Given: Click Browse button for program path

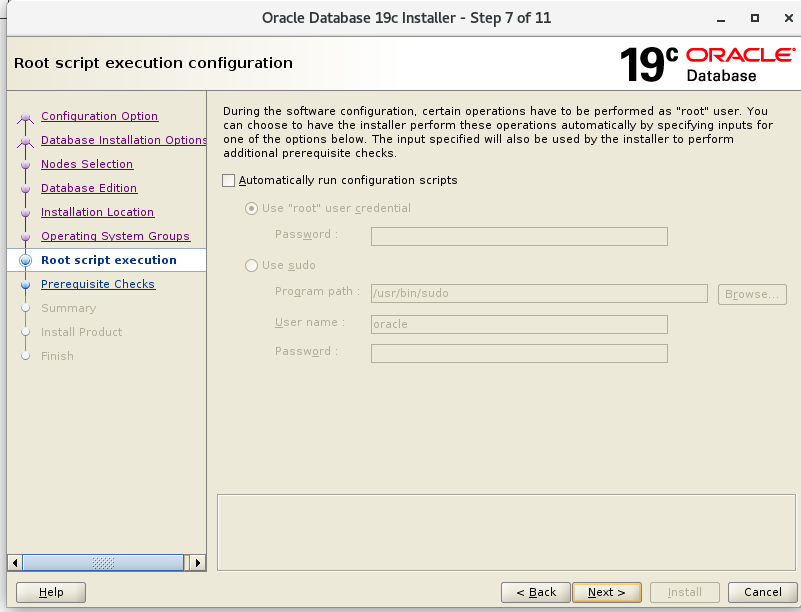Looking at the screenshot, I should (x=752, y=294).
